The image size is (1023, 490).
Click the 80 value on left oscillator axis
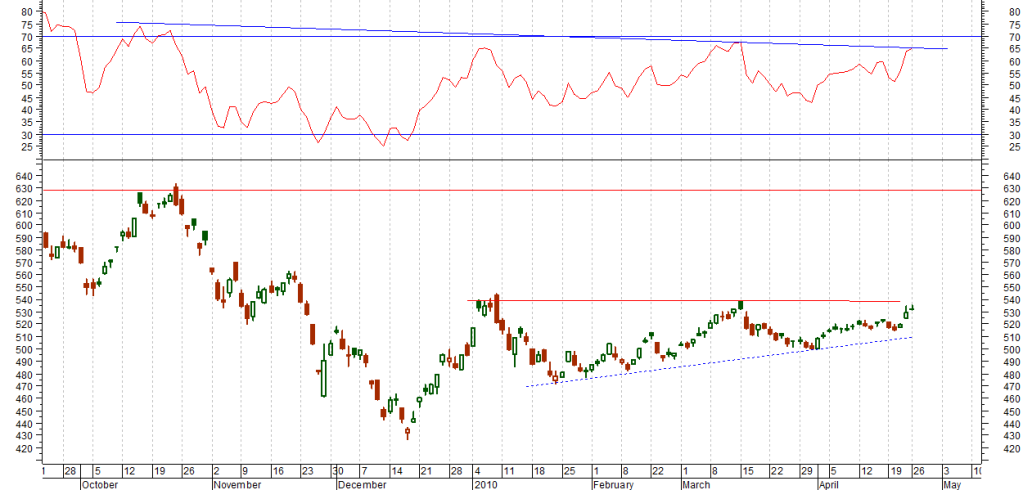[x=27, y=12]
